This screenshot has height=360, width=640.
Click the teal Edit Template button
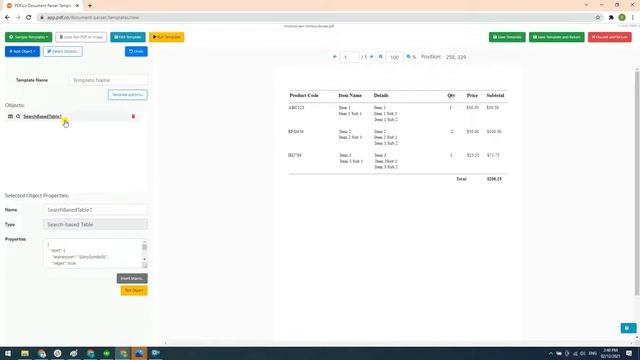[x=128, y=37]
